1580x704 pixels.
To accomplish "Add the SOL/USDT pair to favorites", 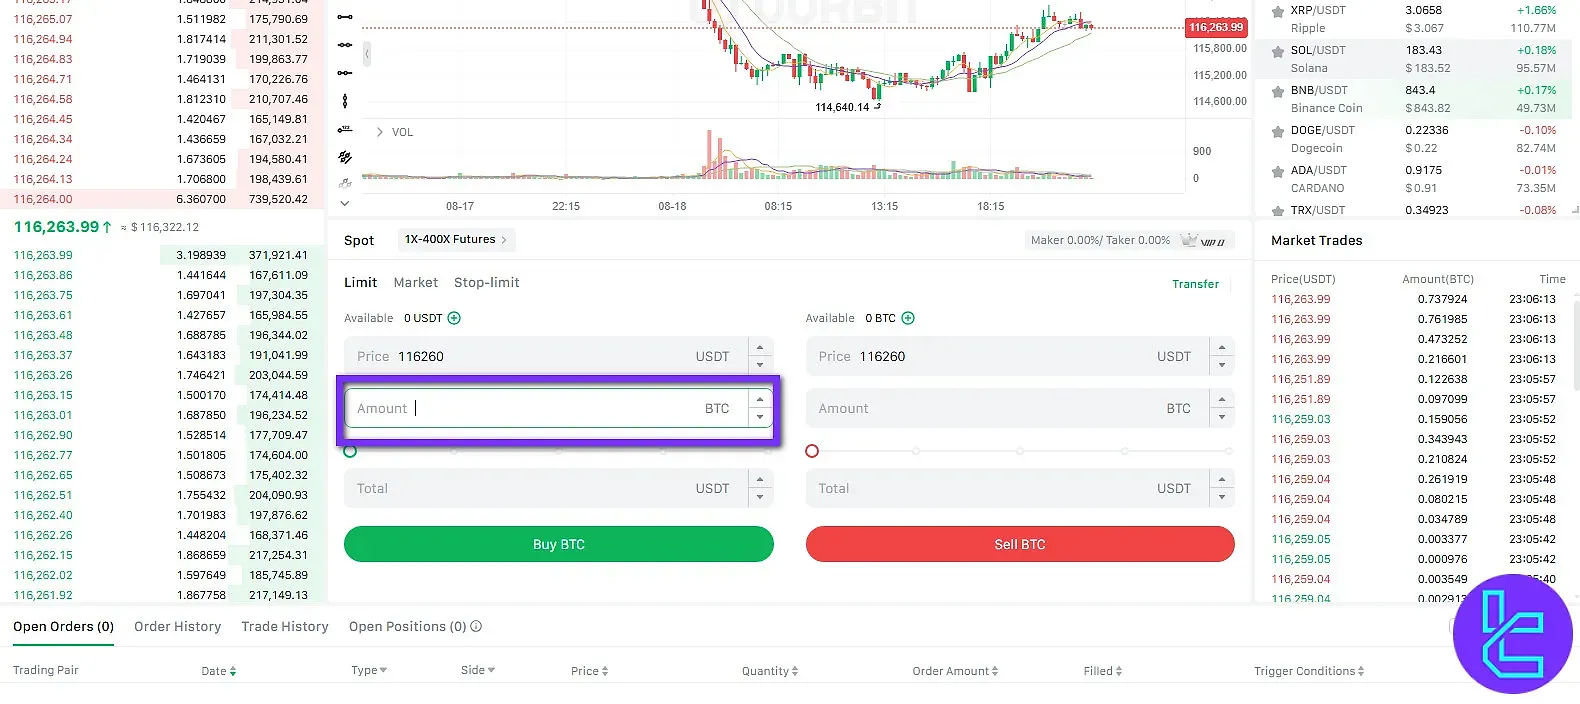I will pos(1277,52).
